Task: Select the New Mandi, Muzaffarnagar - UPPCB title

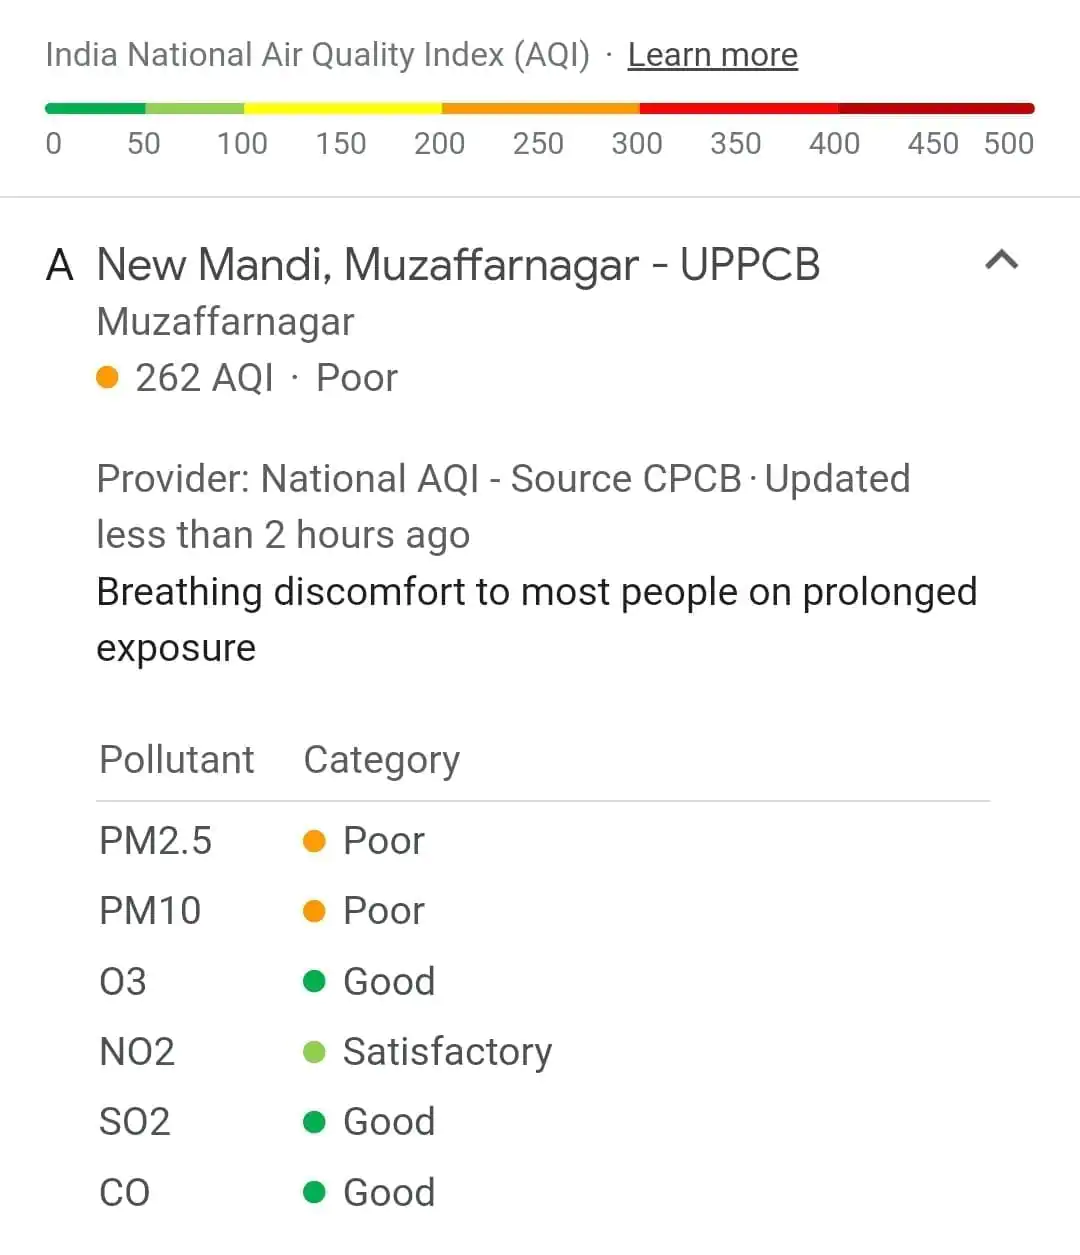Action: (x=458, y=266)
